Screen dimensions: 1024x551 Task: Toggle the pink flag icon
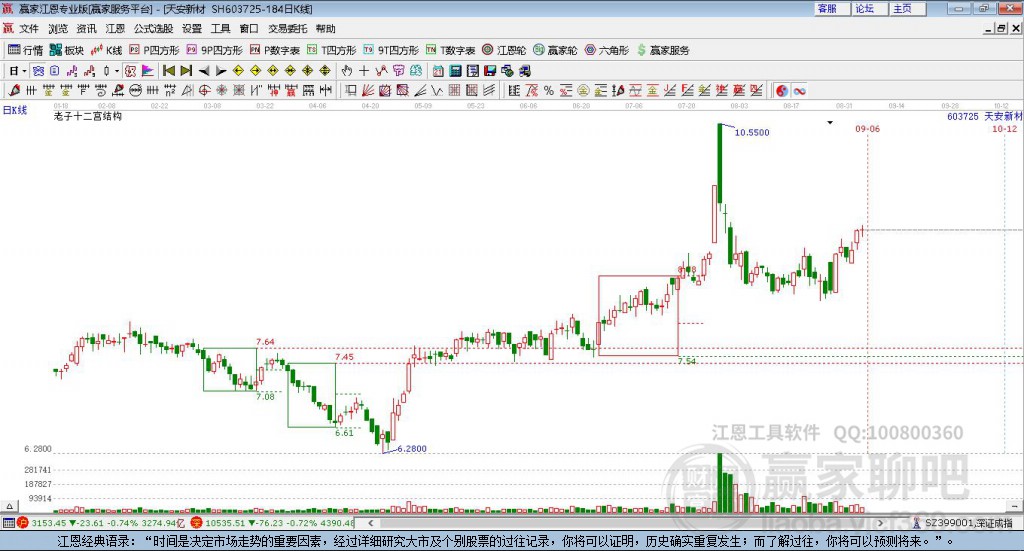[x=148, y=71]
